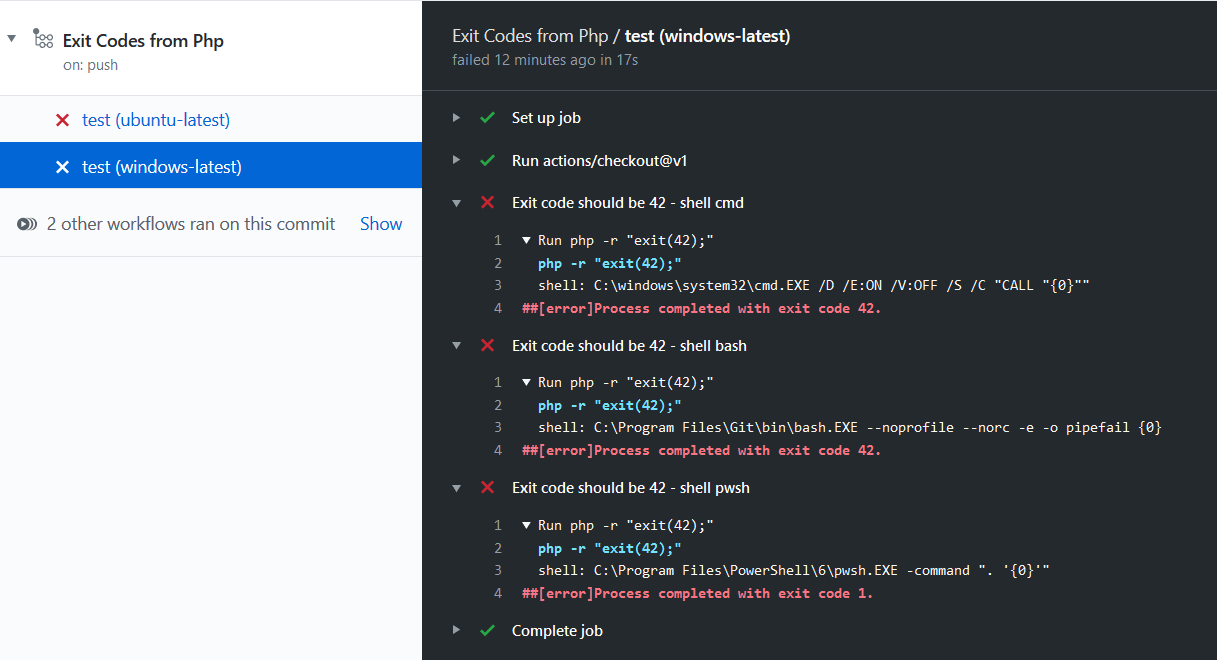Open the Run actions/checkout@v1 label
The image size is (1217, 660).
599,160
